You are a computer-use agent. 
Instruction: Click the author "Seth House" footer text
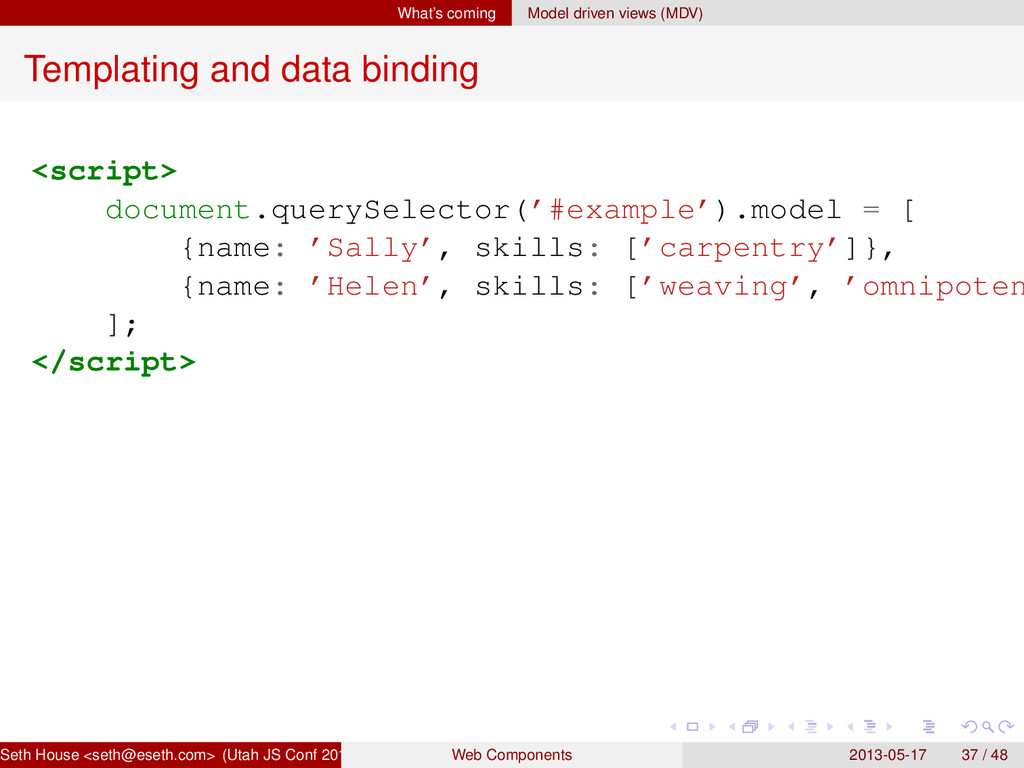tap(40, 755)
